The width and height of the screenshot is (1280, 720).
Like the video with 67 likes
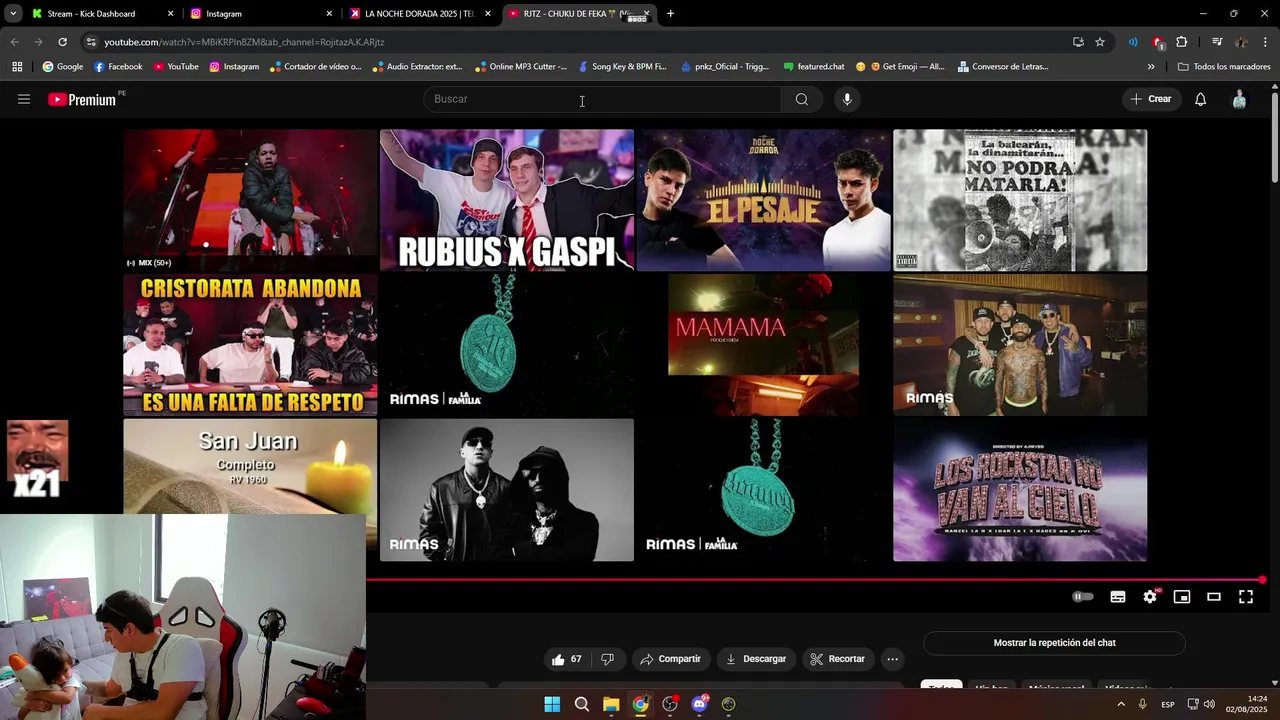(566, 659)
